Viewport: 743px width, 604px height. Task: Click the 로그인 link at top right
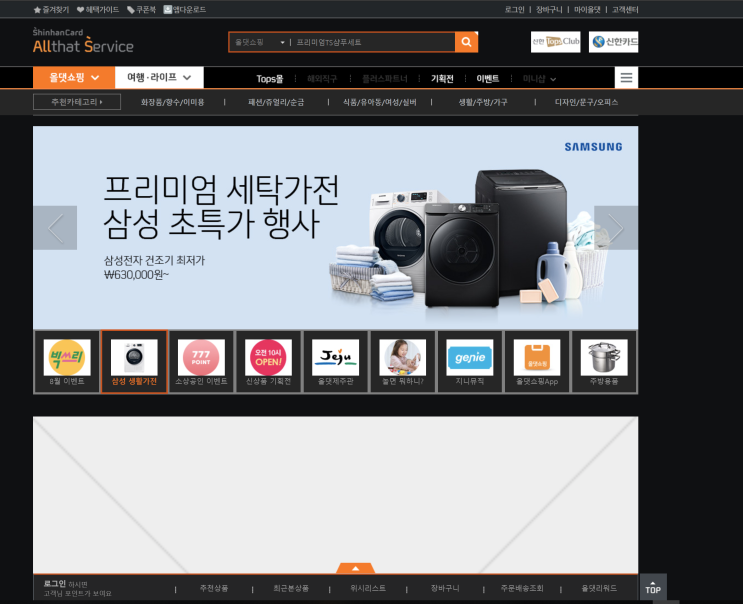pyautogui.click(x=515, y=9)
